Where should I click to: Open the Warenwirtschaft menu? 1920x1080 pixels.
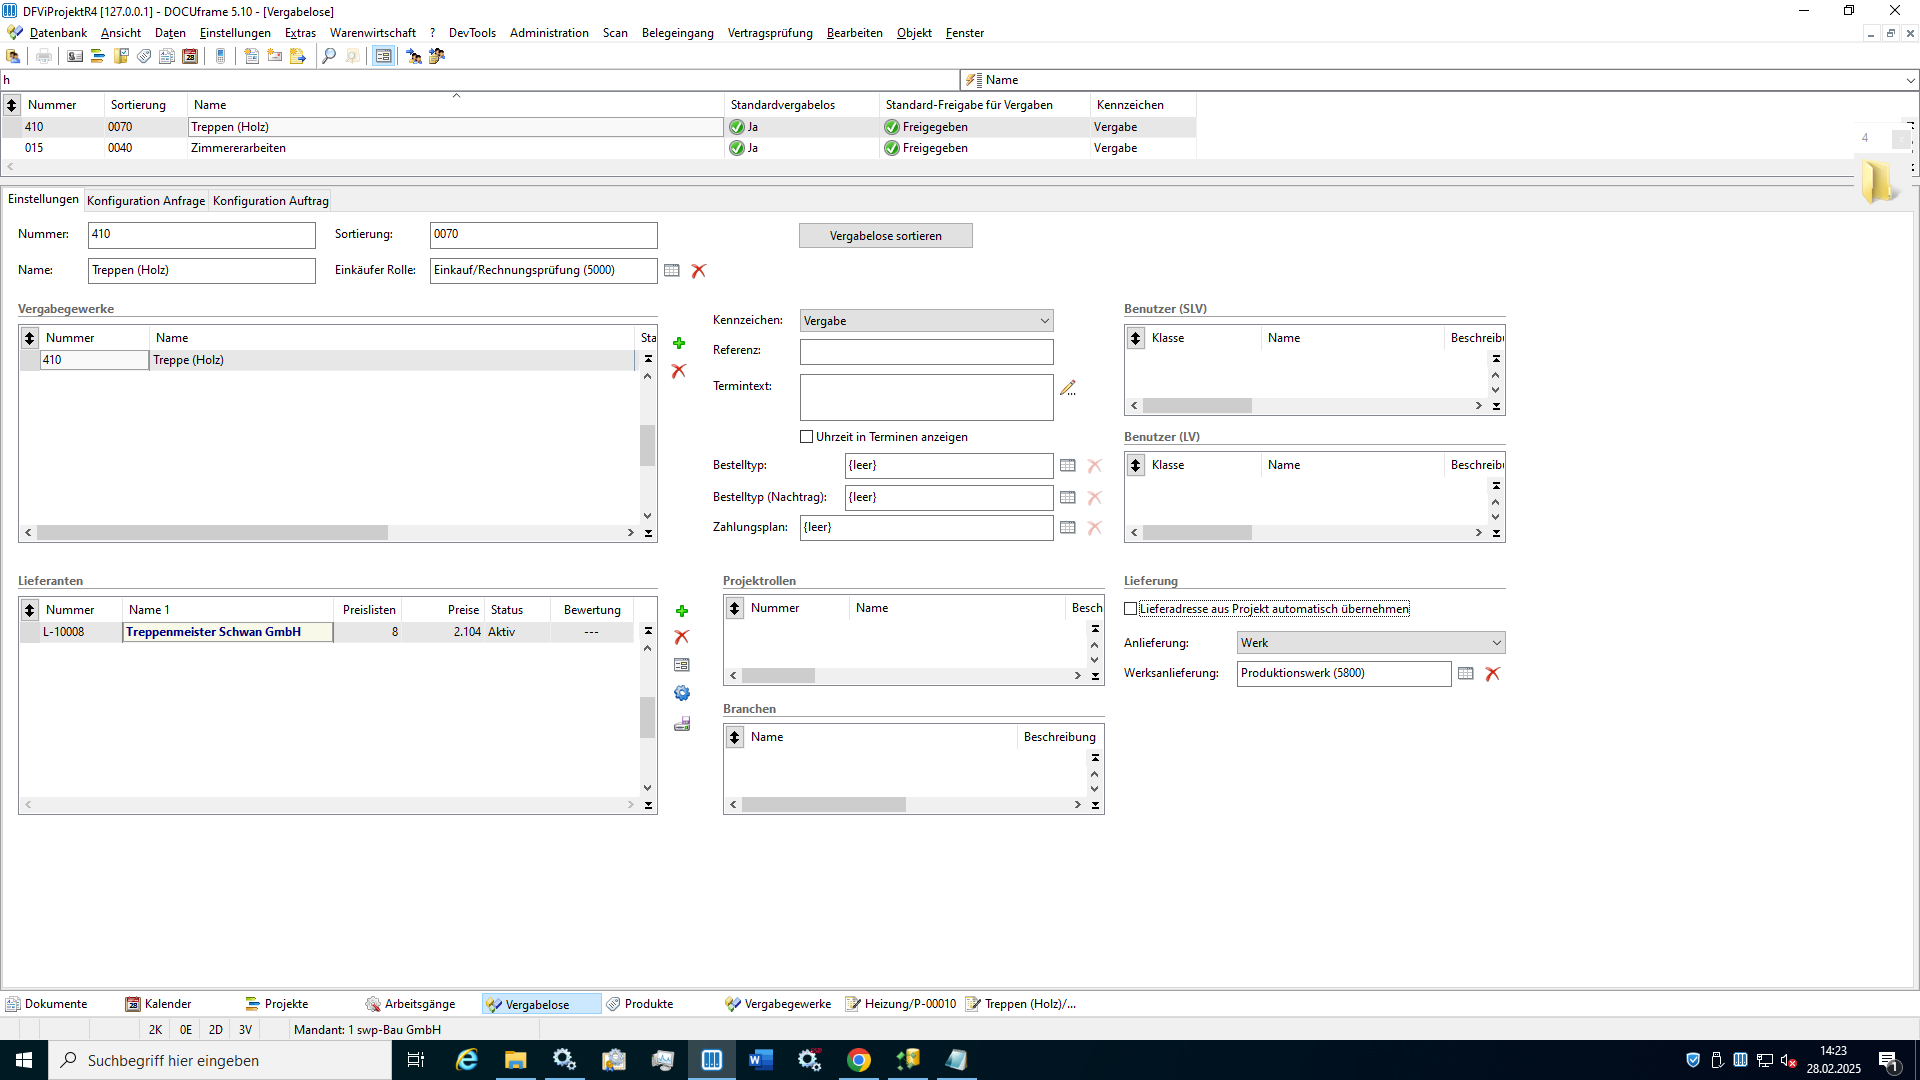click(373, 33)
